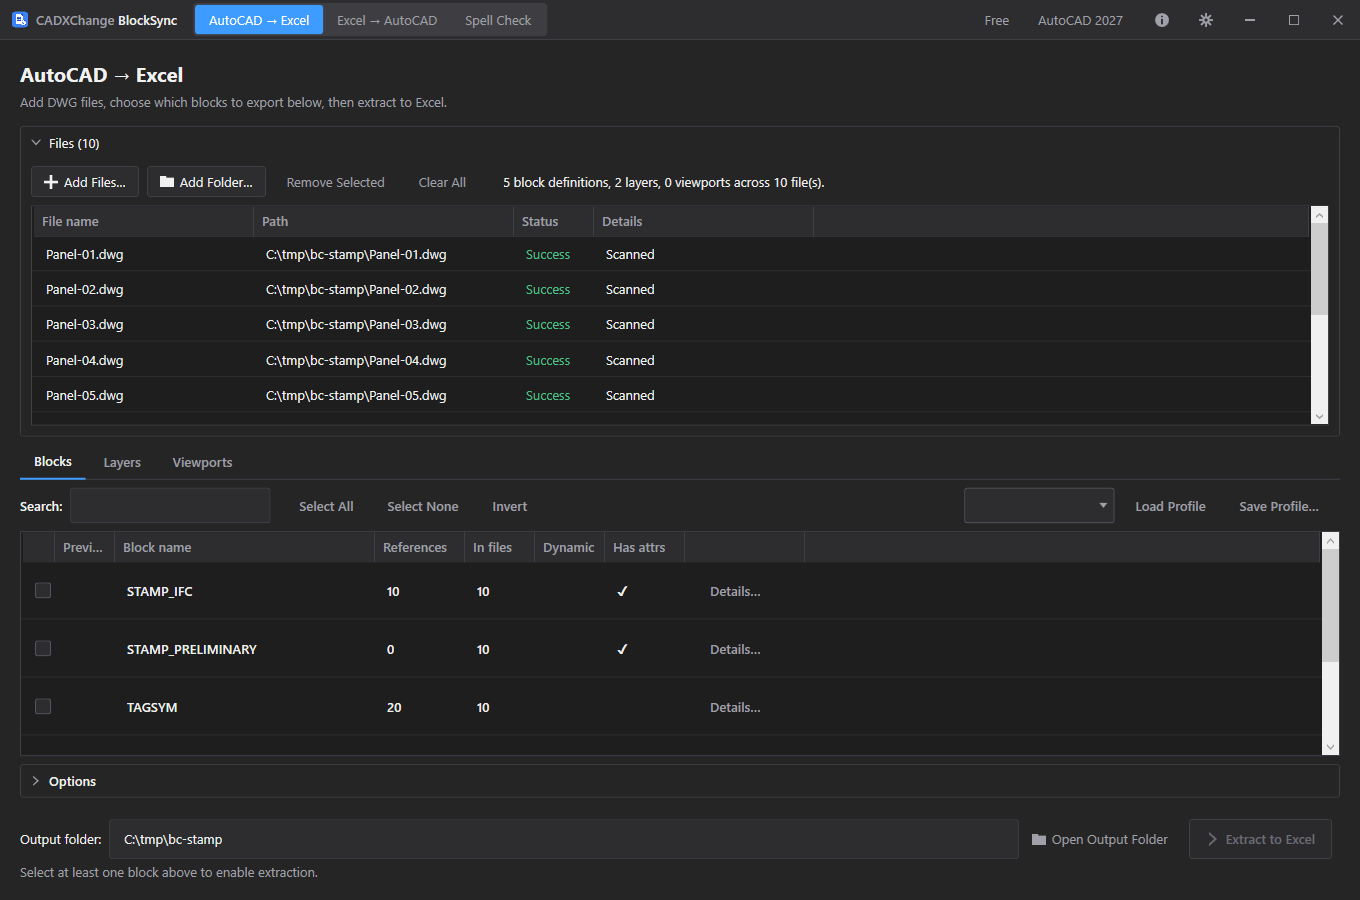Click the folder icon beside Open Output Folder
Image resolution: width=1360 pixels, height=900 pixels.
pos(1039,839)
